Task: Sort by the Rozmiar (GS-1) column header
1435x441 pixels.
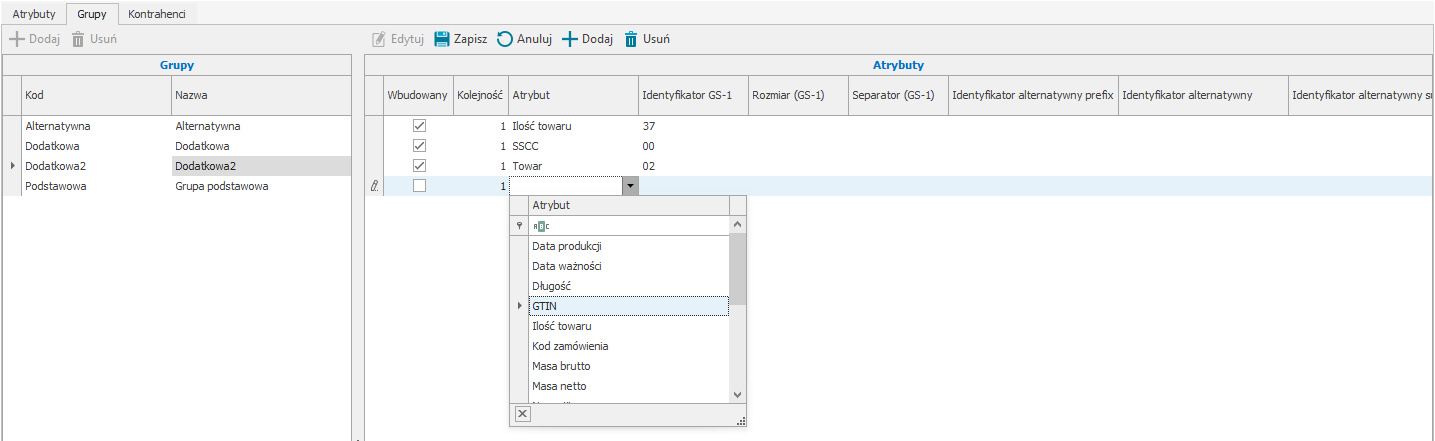Action: coord(798,95)
